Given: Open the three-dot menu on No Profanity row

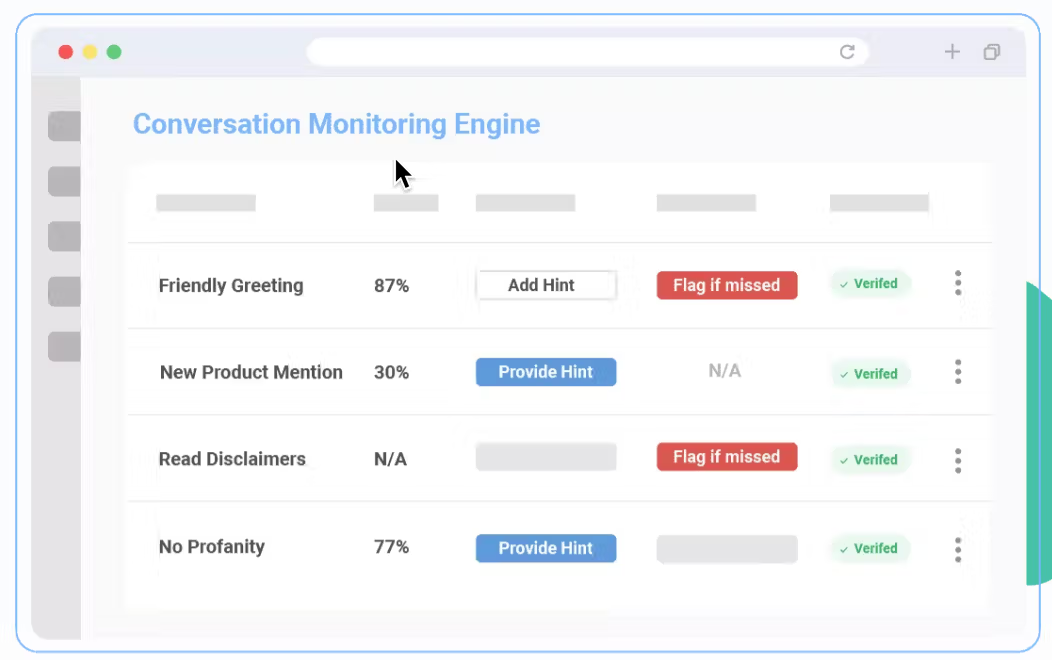Looking at the screenshot, I should [958, 549].
